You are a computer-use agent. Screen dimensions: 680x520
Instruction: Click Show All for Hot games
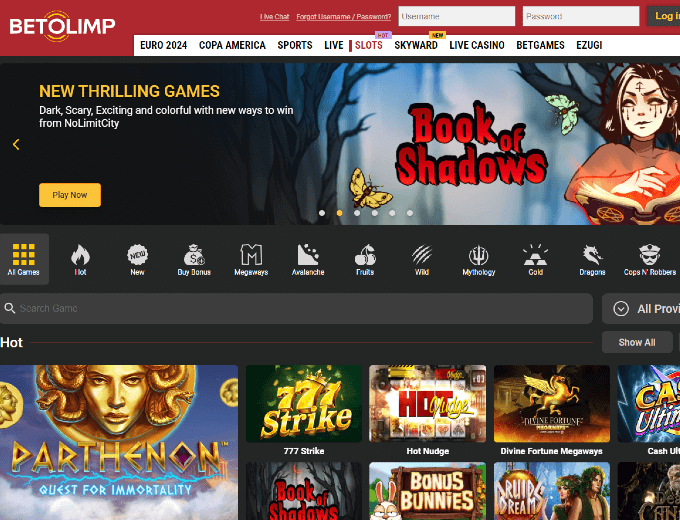pyautogui.click(x=637, y=342)
